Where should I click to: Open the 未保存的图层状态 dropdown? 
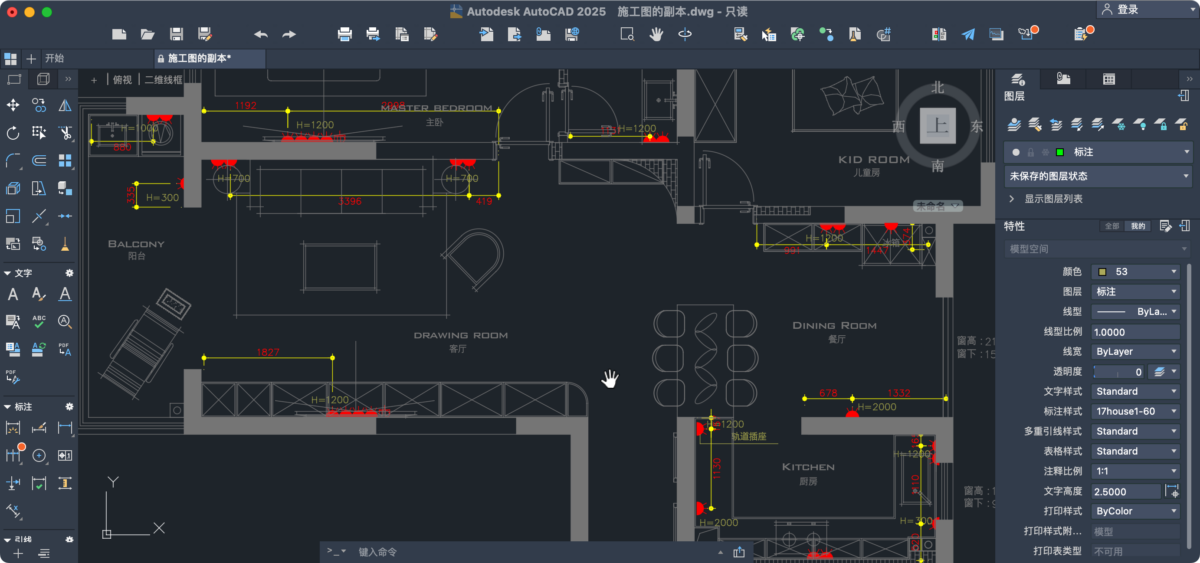click(1099, 176)
